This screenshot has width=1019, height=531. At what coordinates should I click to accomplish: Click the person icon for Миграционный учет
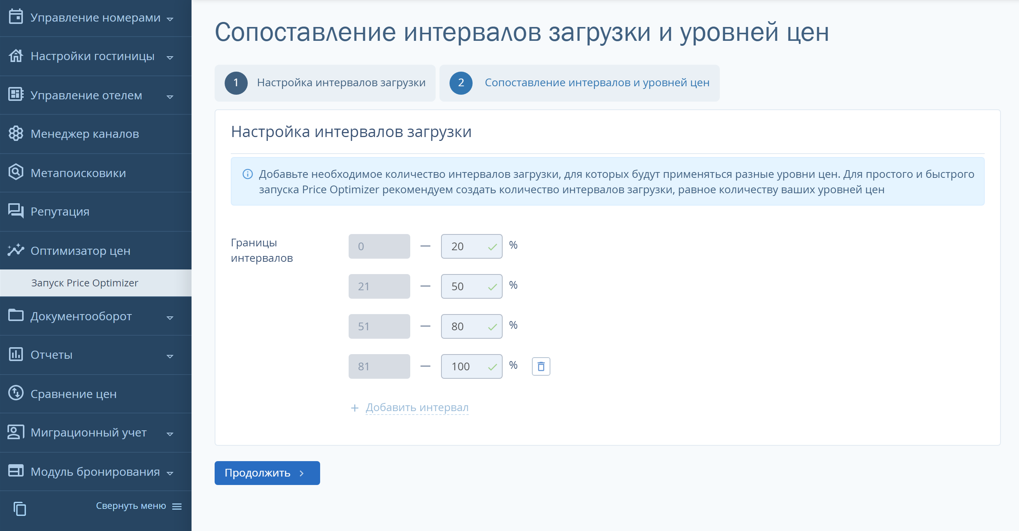[x=16, y=432]
